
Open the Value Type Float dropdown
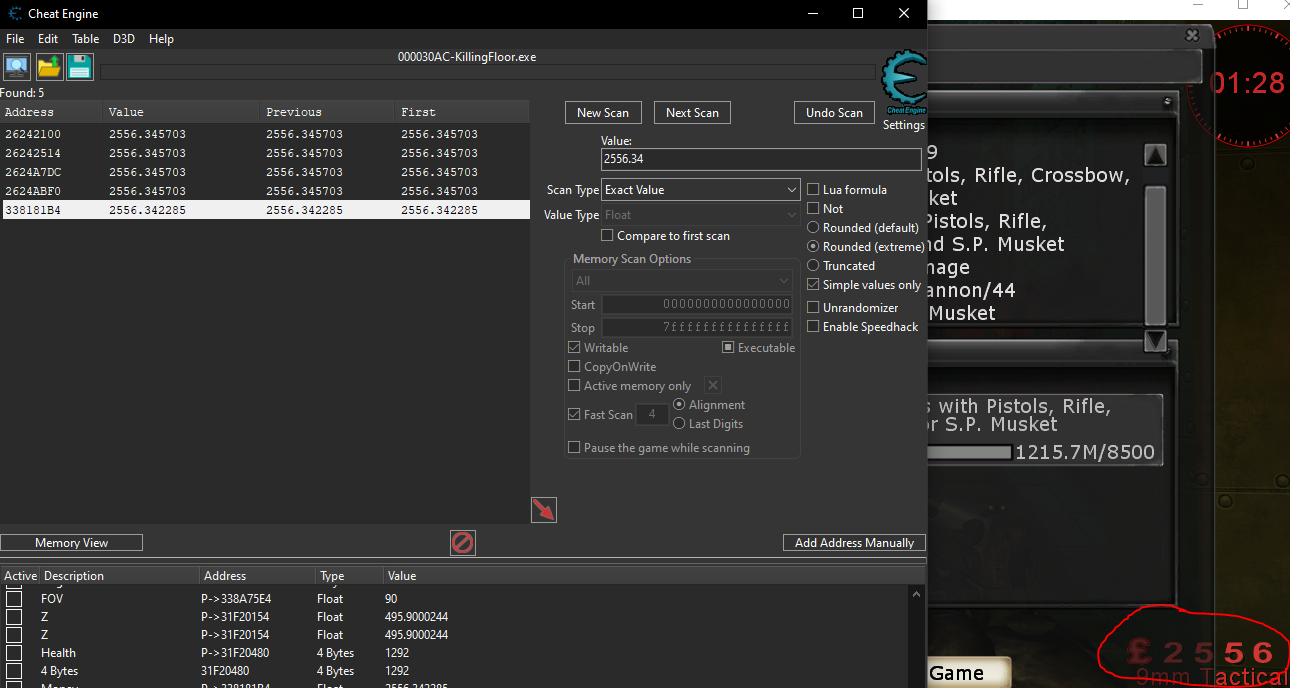[700, 215]
